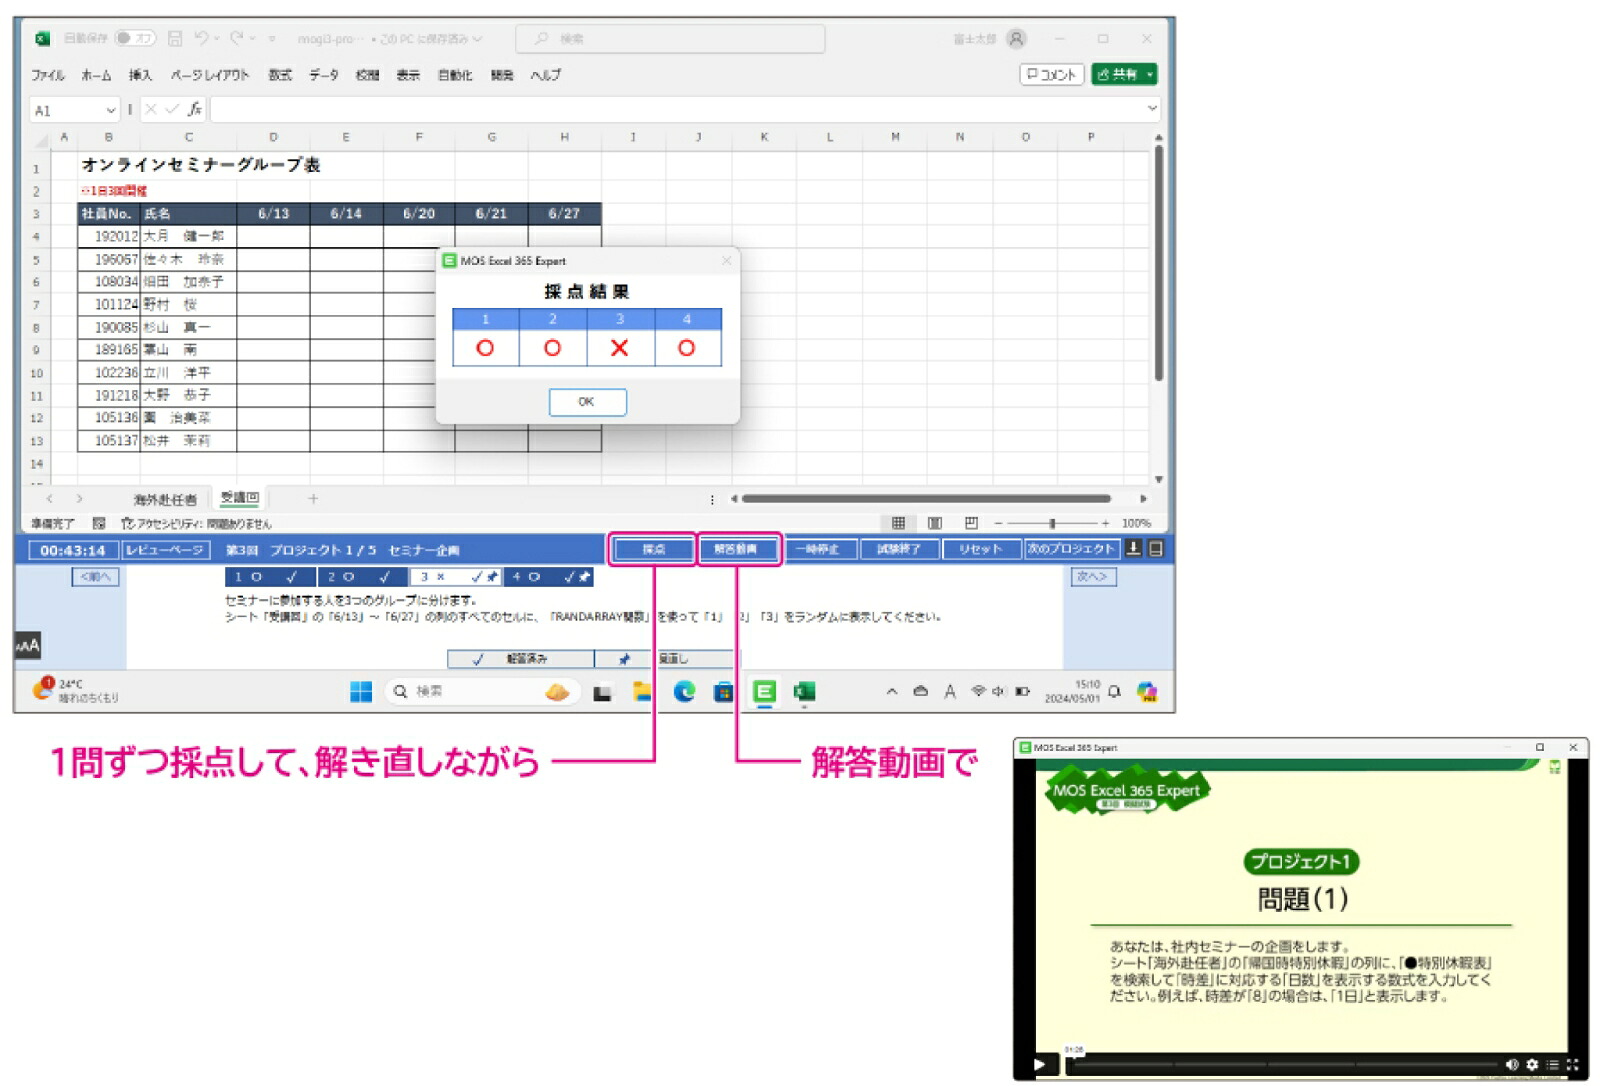Click the add new sheet plus icon
The image size is (1600, 1086).
pos(313,498)
